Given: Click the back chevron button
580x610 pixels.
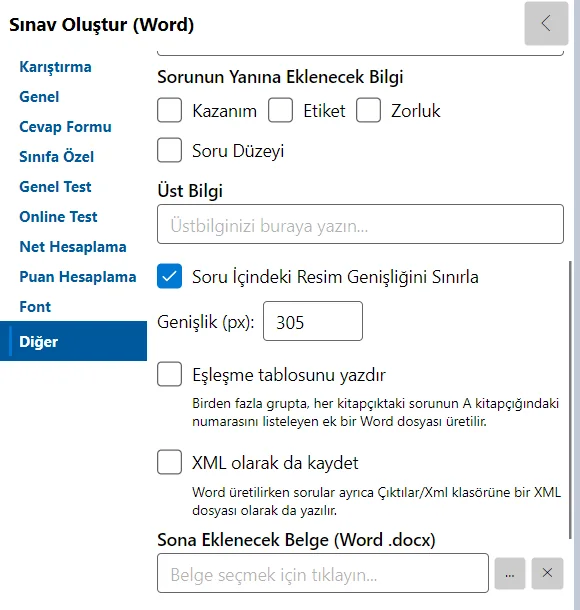Looking at the screenshot, I should tap(546, 23).
